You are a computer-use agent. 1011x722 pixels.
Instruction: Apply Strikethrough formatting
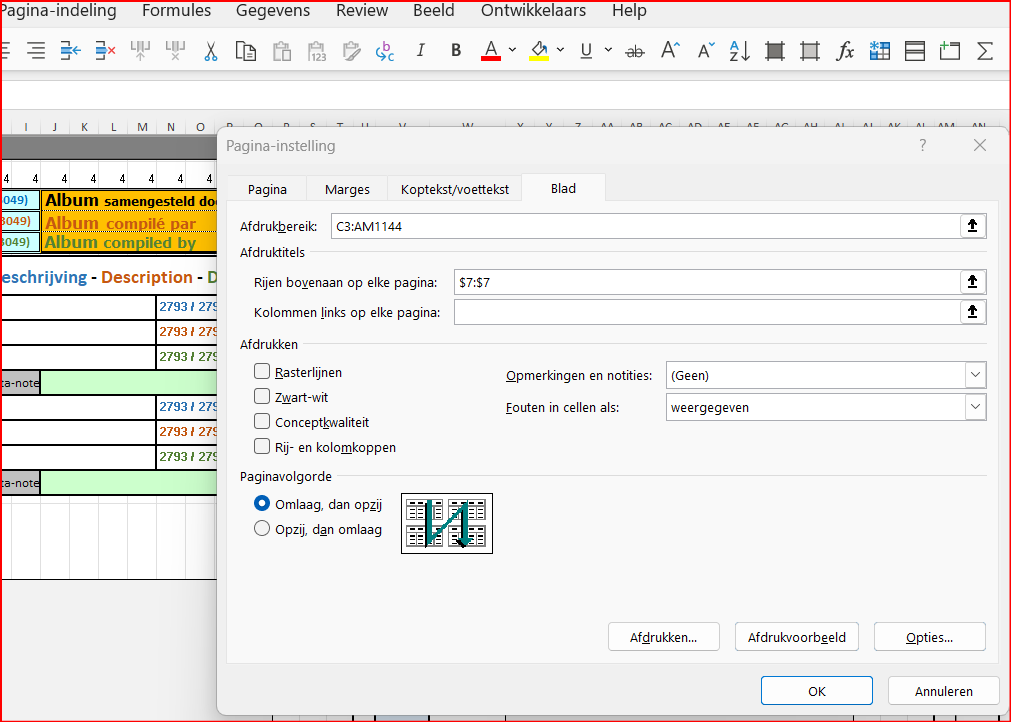[x=635, y=51]
